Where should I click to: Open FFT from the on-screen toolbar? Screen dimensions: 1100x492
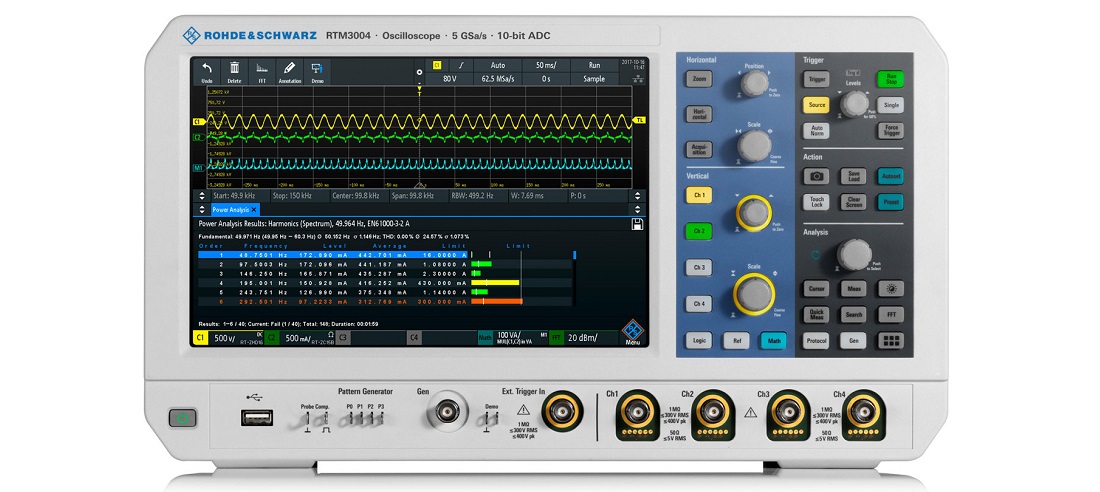[262, 72]
